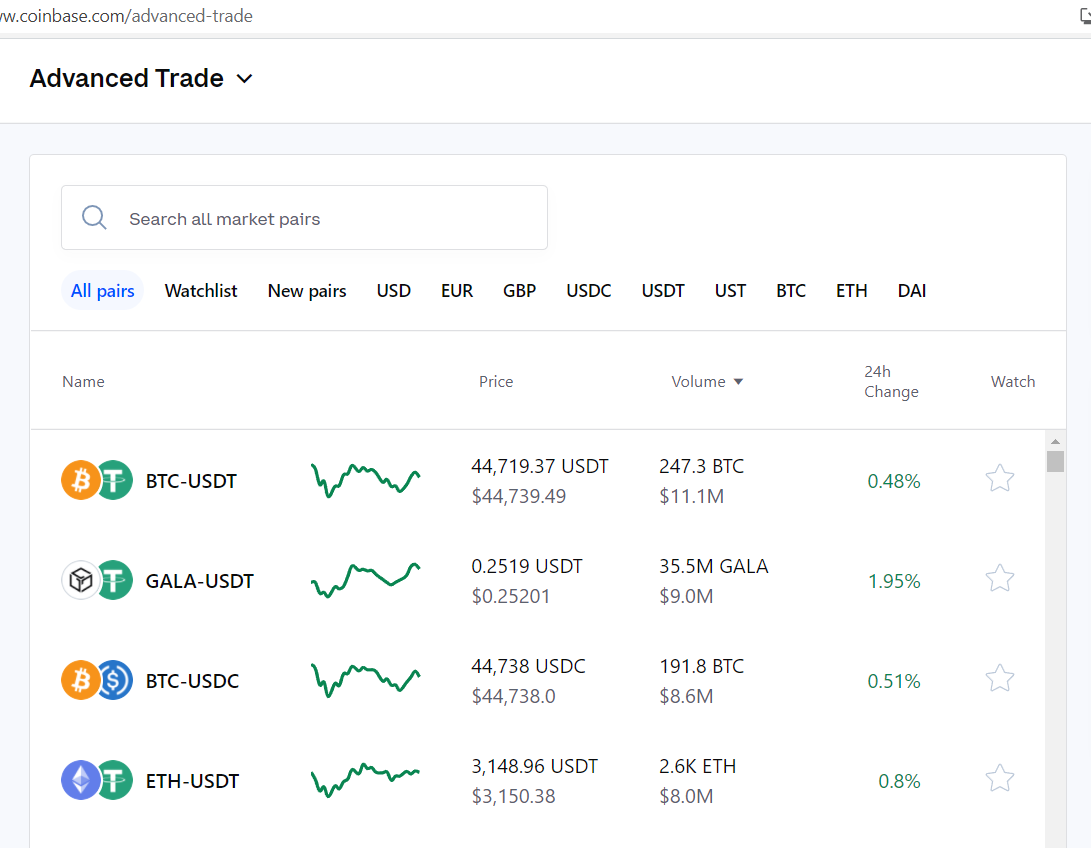This screenshot has height=848, width=1091.
Task: Open the ETH-USDT pair name
Action: [x=192, y=781]
